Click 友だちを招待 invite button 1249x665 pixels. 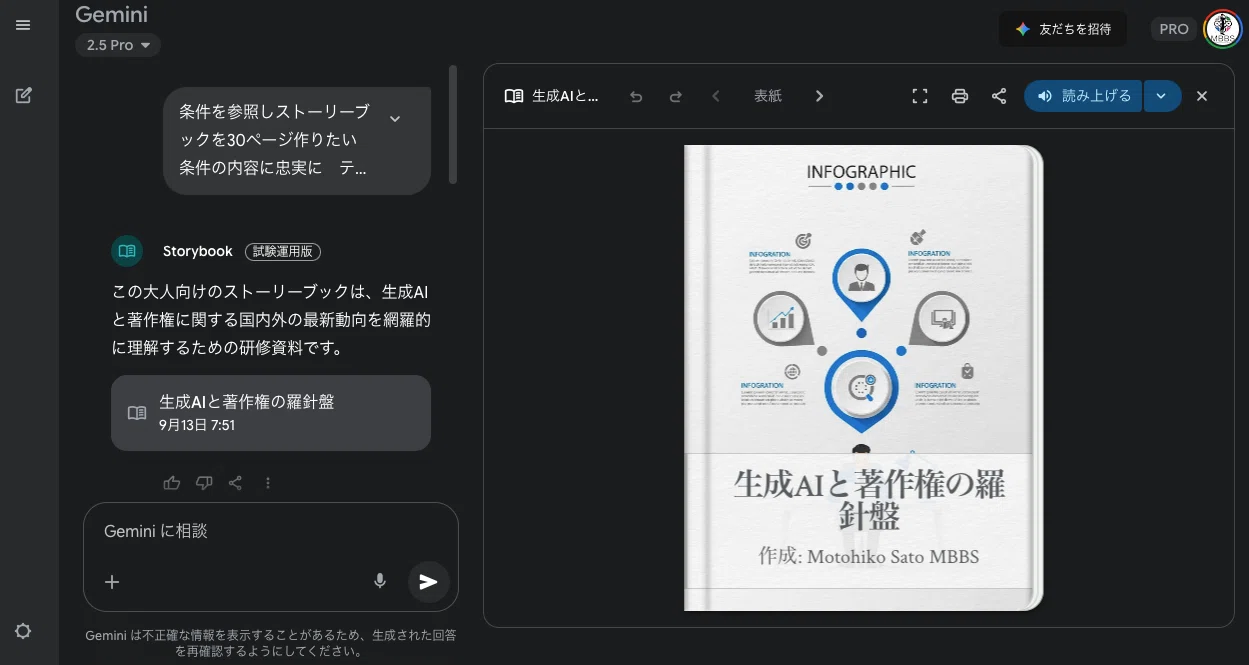1063,29
